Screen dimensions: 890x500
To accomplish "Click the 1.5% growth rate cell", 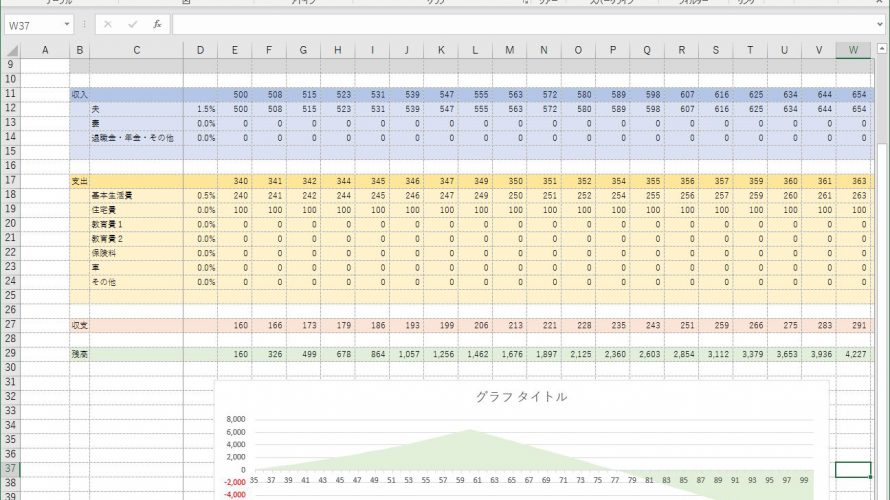I will 200,109.
